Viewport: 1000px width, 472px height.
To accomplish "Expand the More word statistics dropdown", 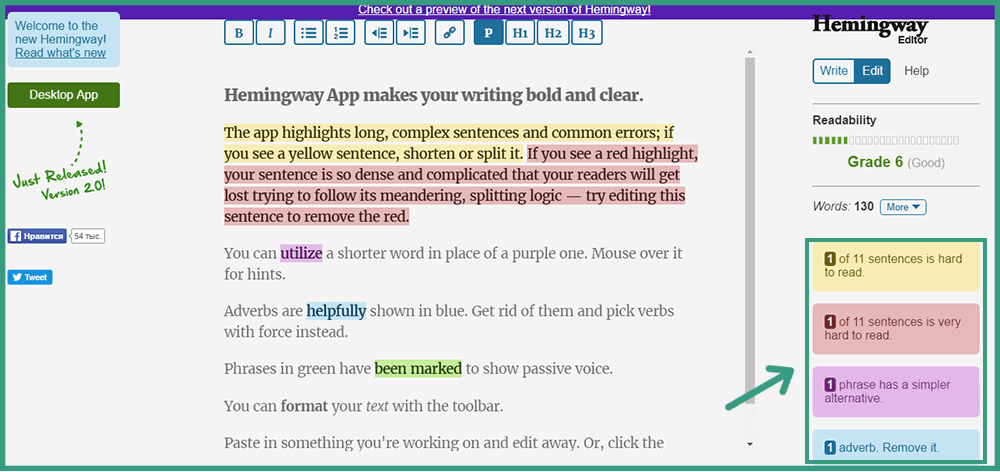I will (902, 207).
